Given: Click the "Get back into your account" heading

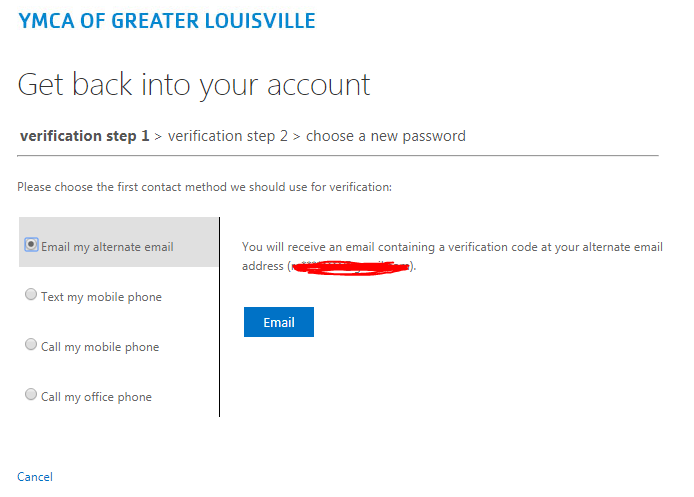Looking at the screenshot, I should (x=194, y=85).
